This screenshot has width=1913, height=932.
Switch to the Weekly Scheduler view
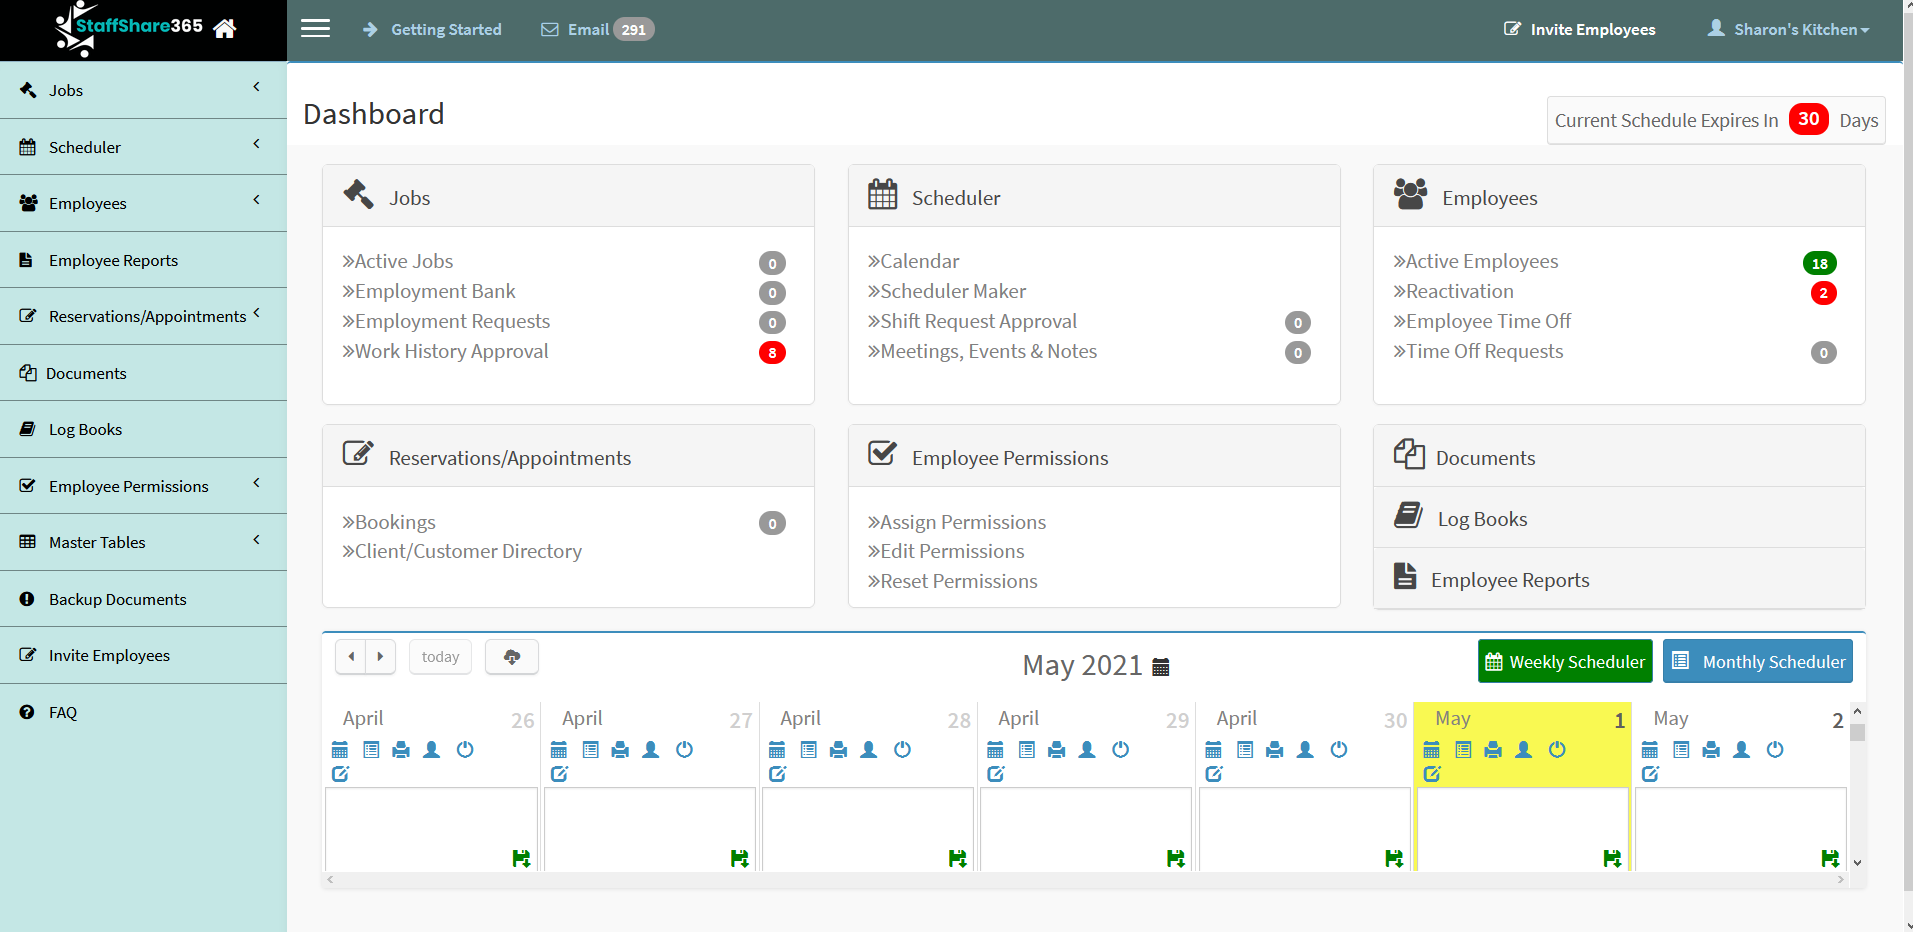(1565, 661)
